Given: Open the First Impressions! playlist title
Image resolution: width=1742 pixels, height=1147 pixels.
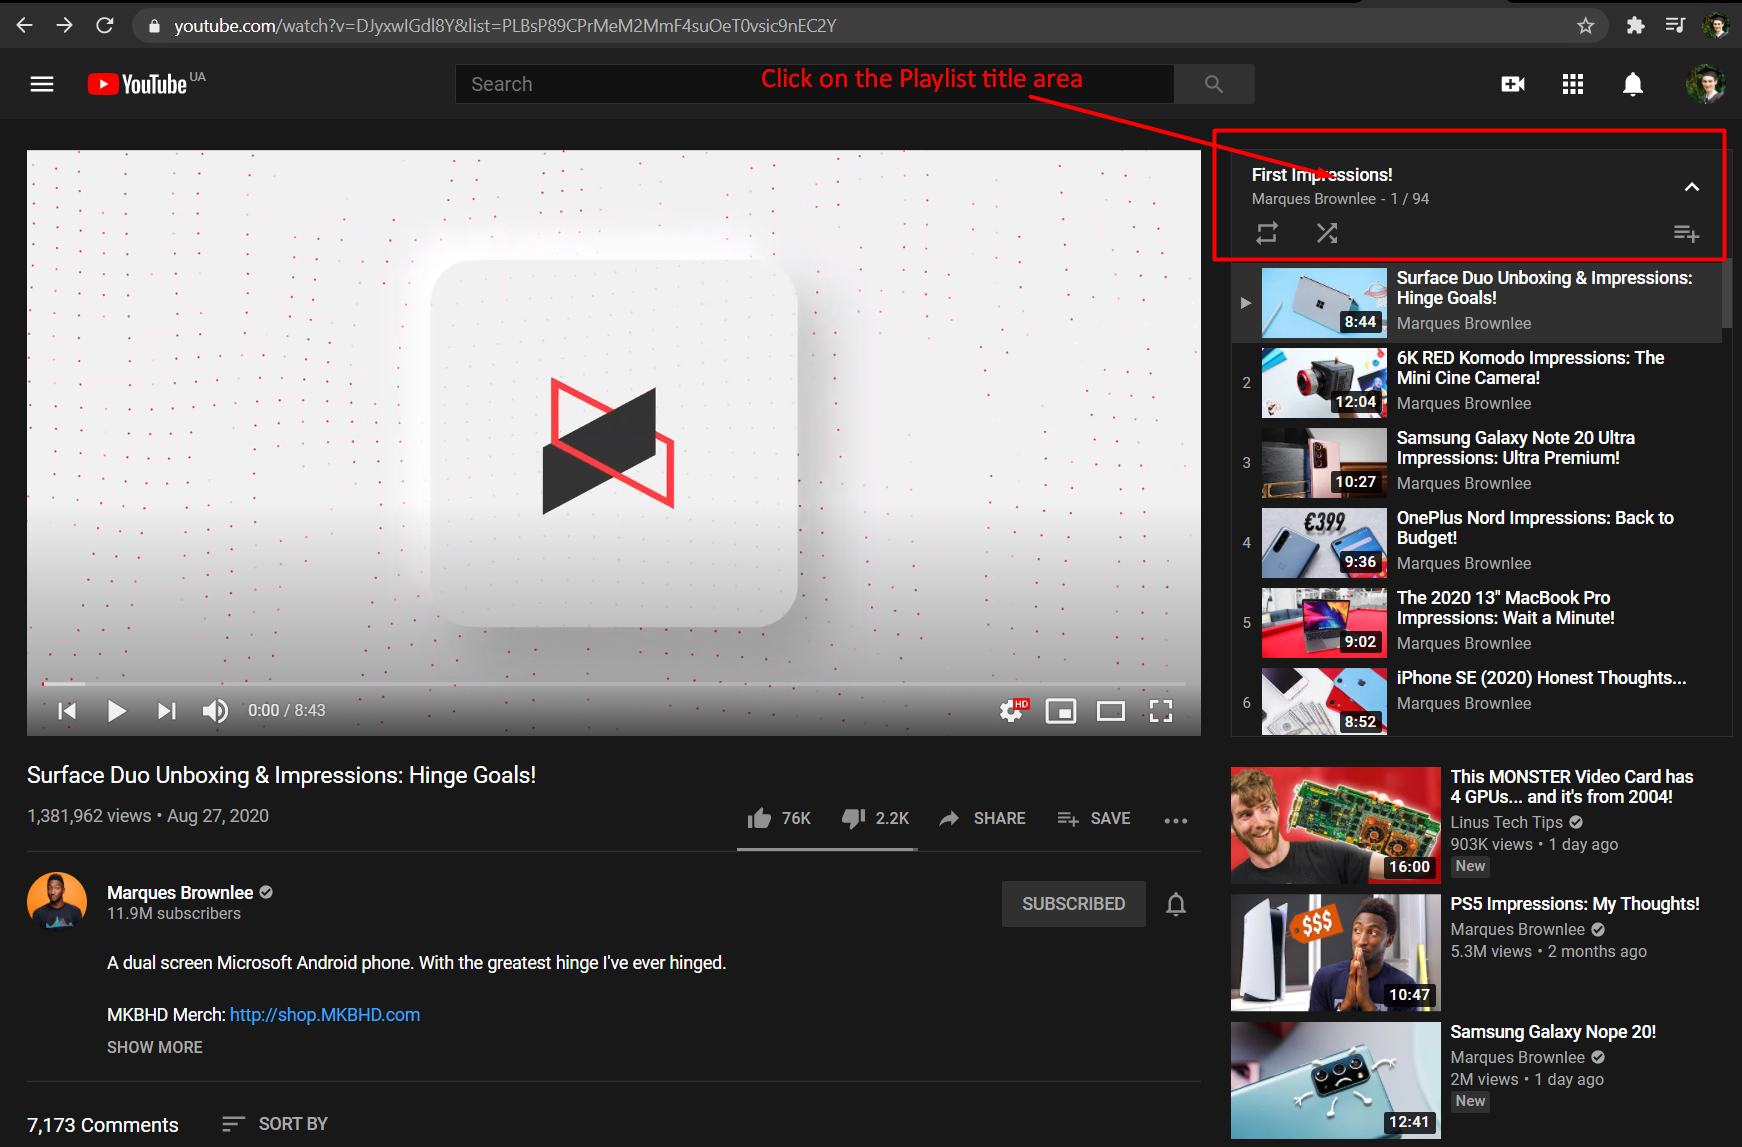Looking at the screenshot, I should (1322, 175).
